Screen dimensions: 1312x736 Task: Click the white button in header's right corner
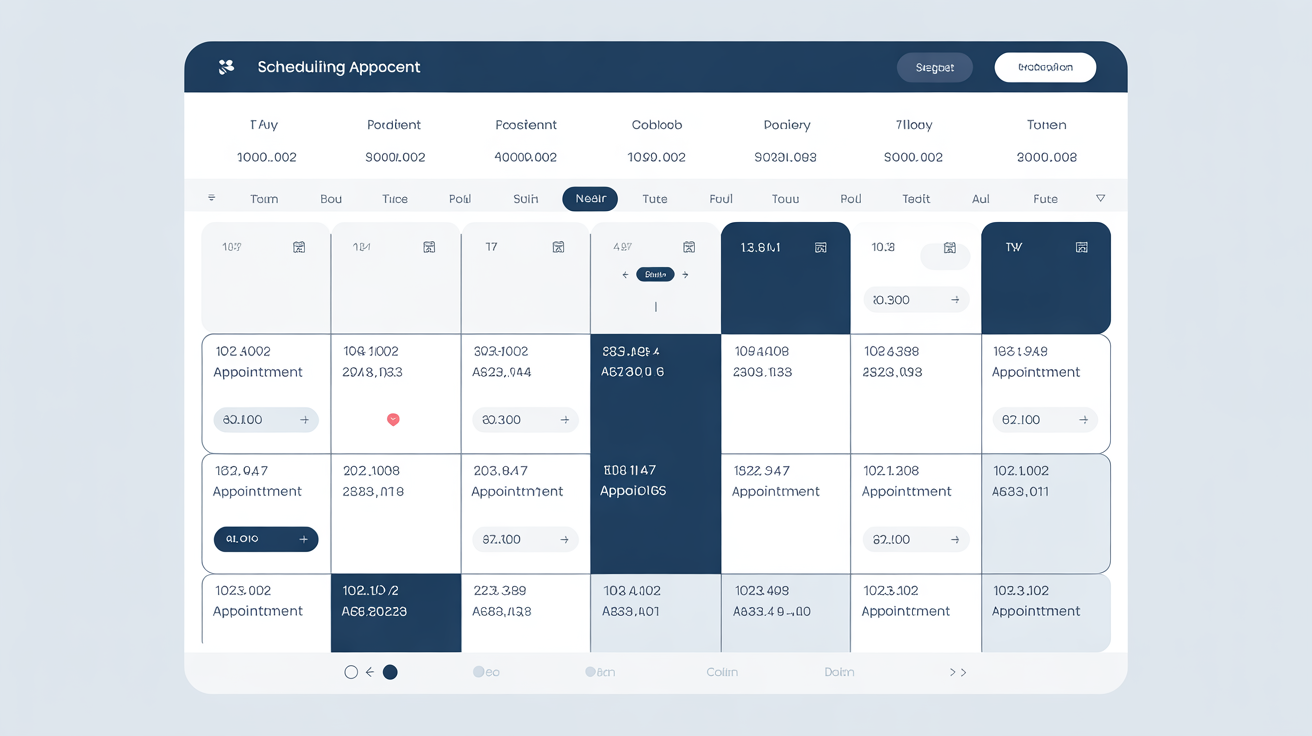[1045, 67]
